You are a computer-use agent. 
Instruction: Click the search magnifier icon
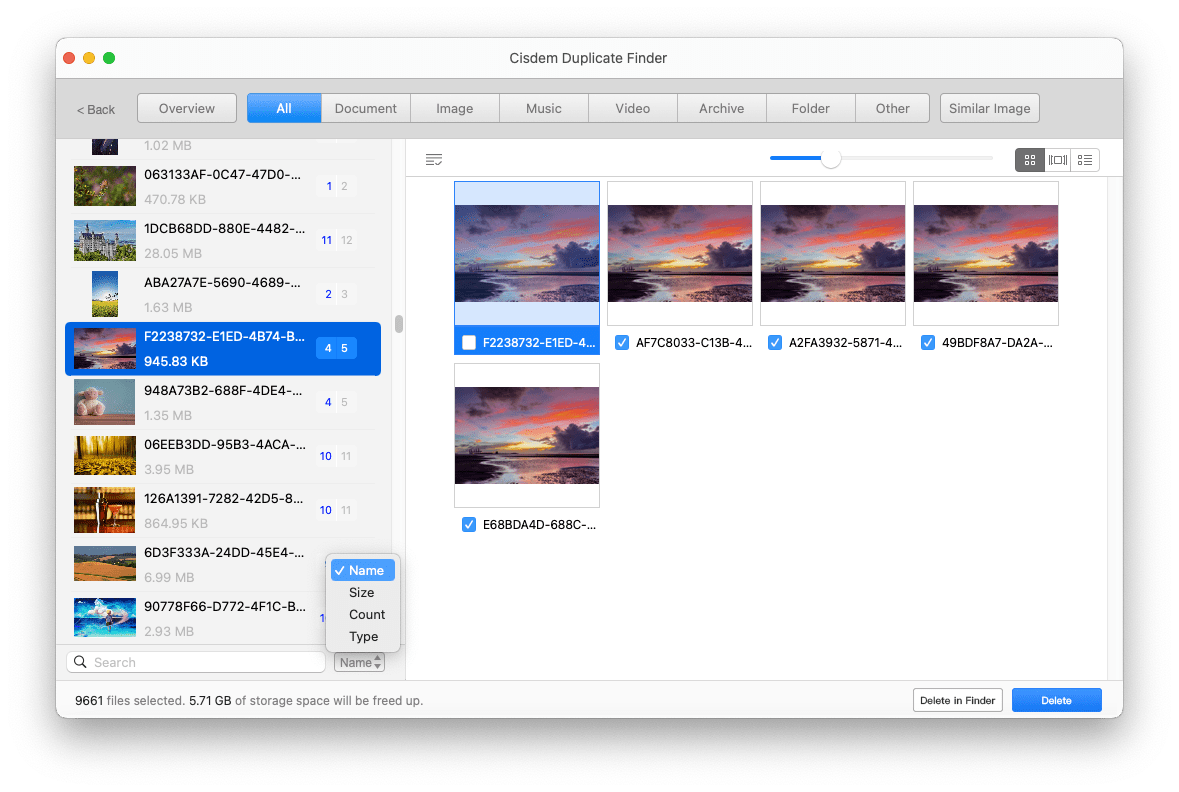[80, 662]
